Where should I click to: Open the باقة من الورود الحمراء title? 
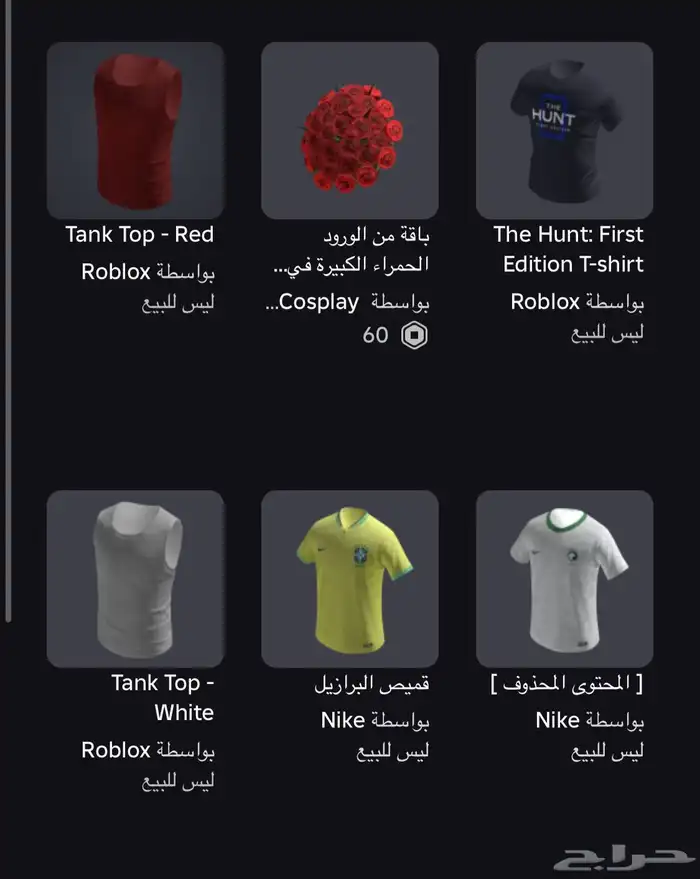[x=351, y=249]
